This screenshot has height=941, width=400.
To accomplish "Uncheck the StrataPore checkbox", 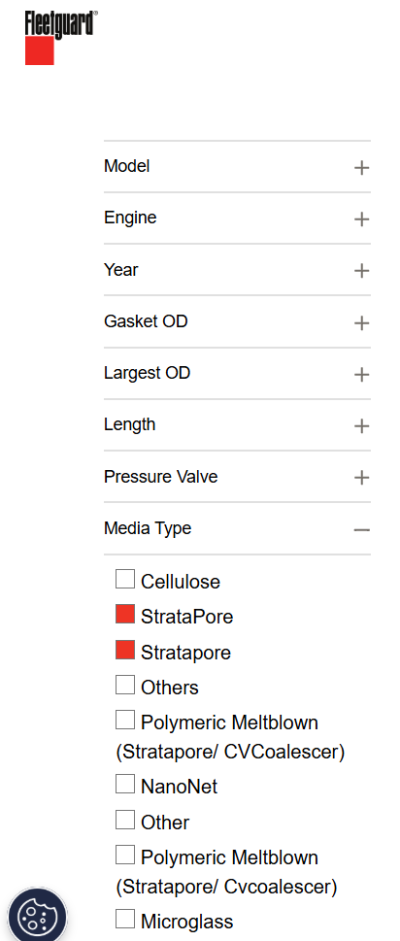I will [x=125, y=614].
